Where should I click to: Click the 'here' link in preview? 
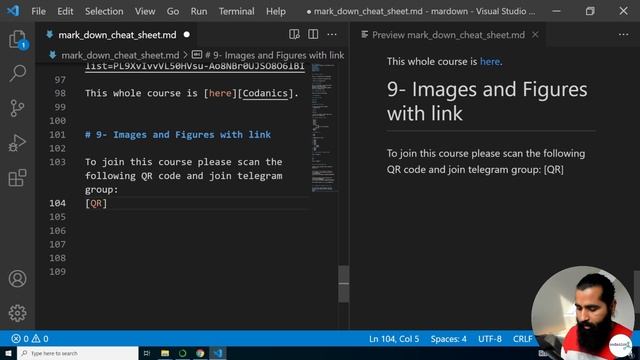pos(490,62)
